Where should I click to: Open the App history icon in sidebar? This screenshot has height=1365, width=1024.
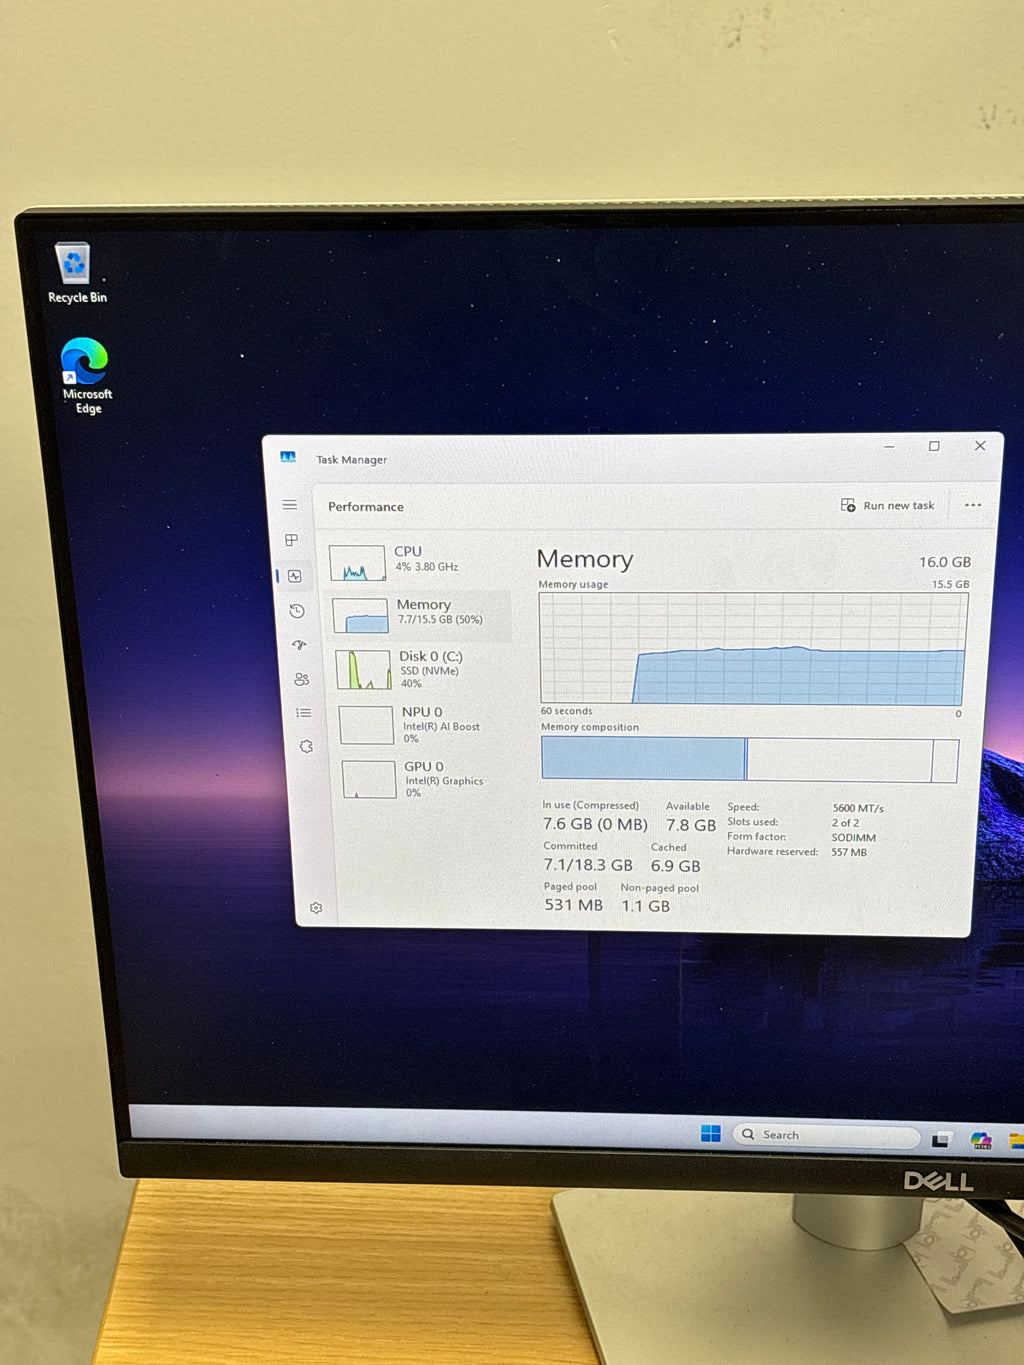tap(297, 611)
